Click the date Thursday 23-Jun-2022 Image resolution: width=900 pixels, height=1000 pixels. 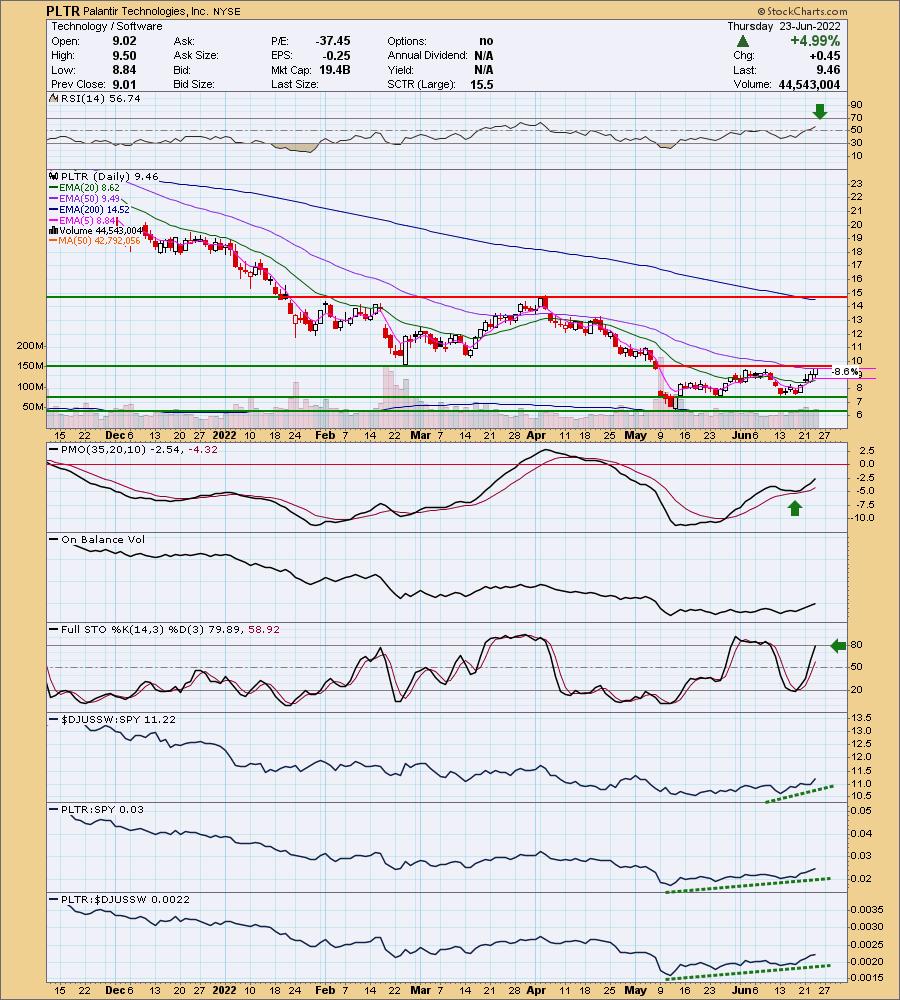pyautogui.click(x=784, y=26)
